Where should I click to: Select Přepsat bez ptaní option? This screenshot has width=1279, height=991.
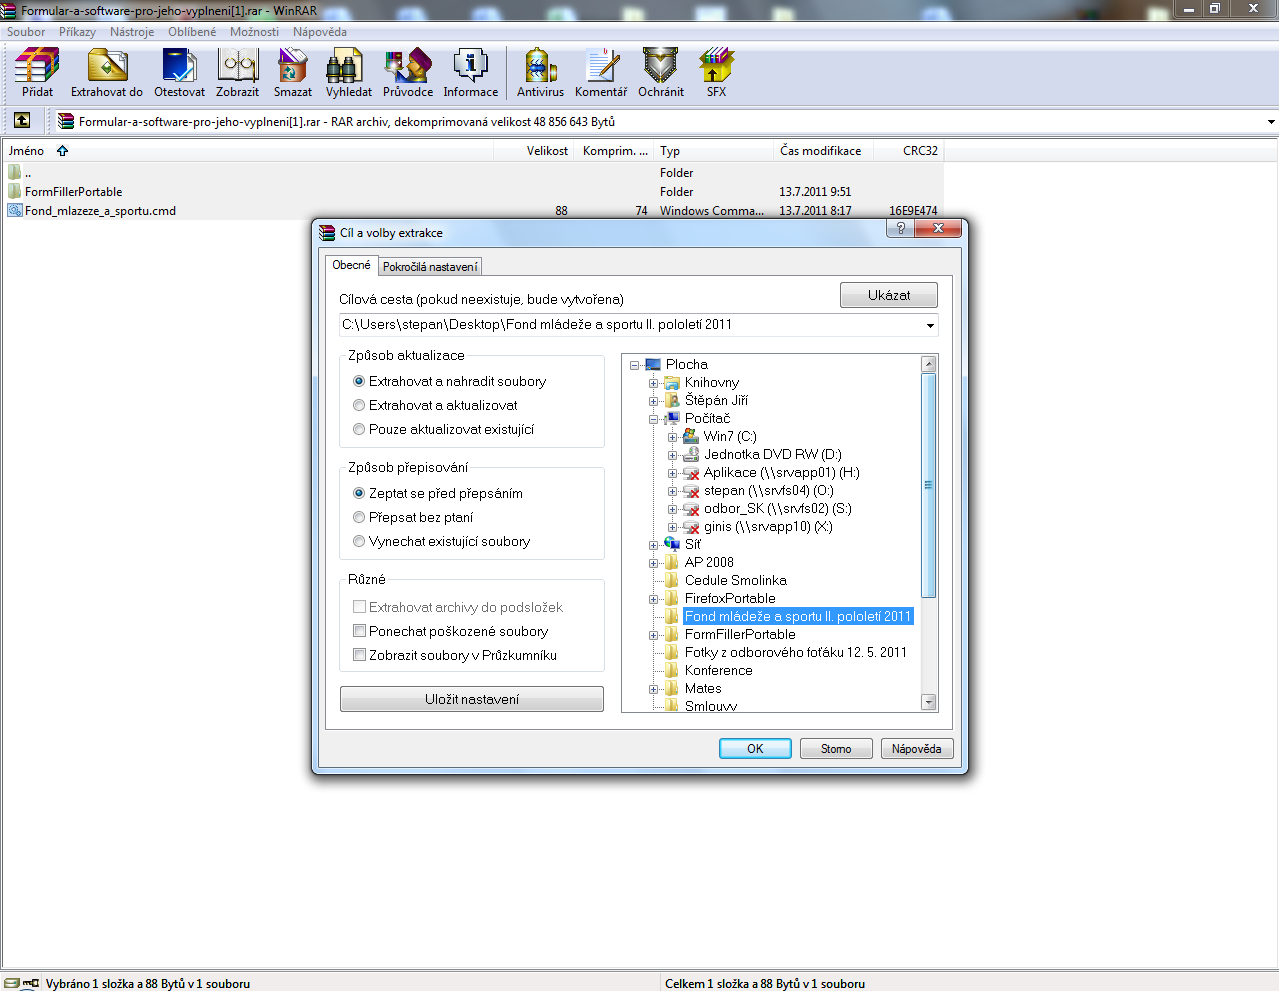pyautogui.click(x=359, y=517)
